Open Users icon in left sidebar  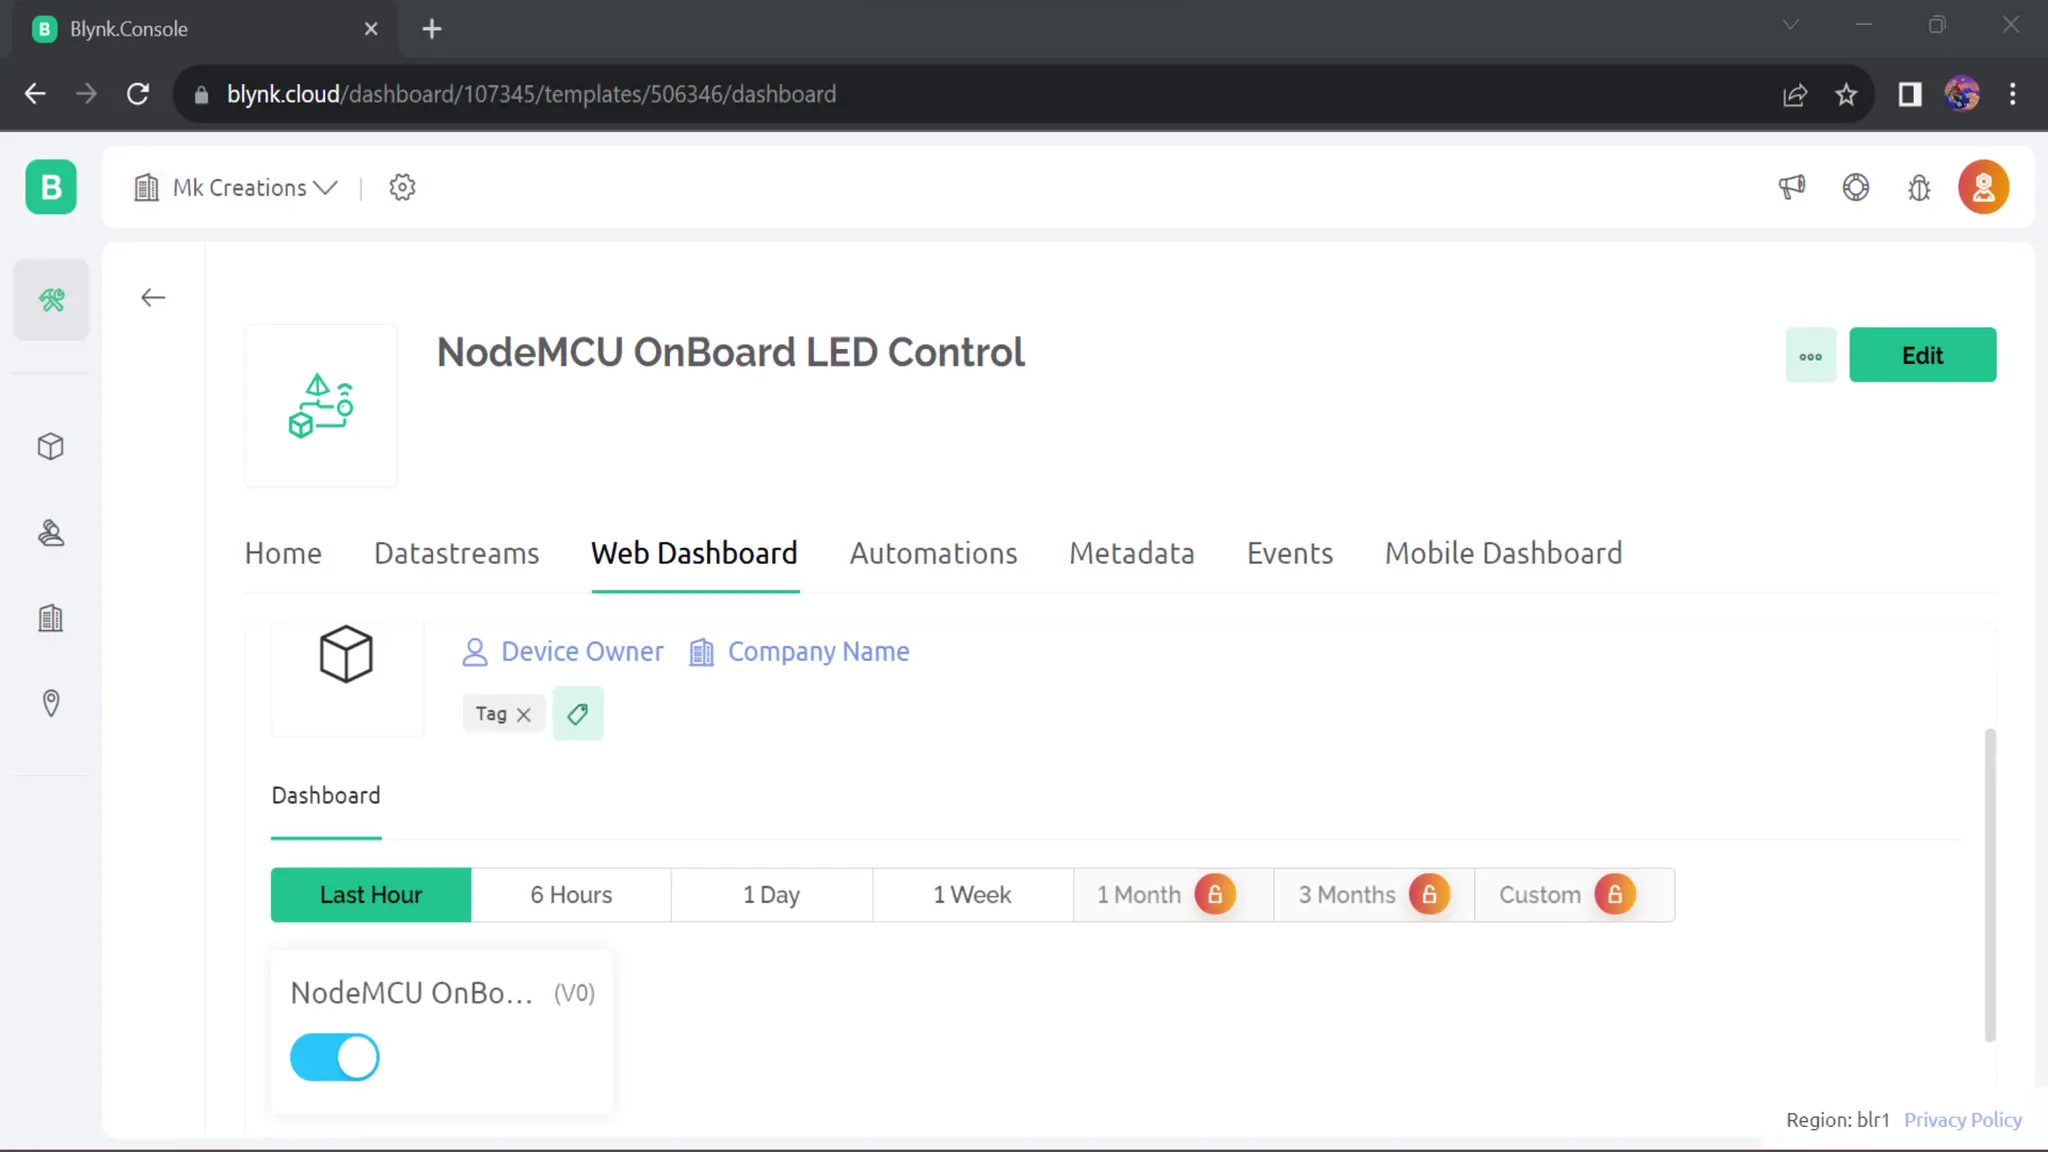(x=51, y=533)
